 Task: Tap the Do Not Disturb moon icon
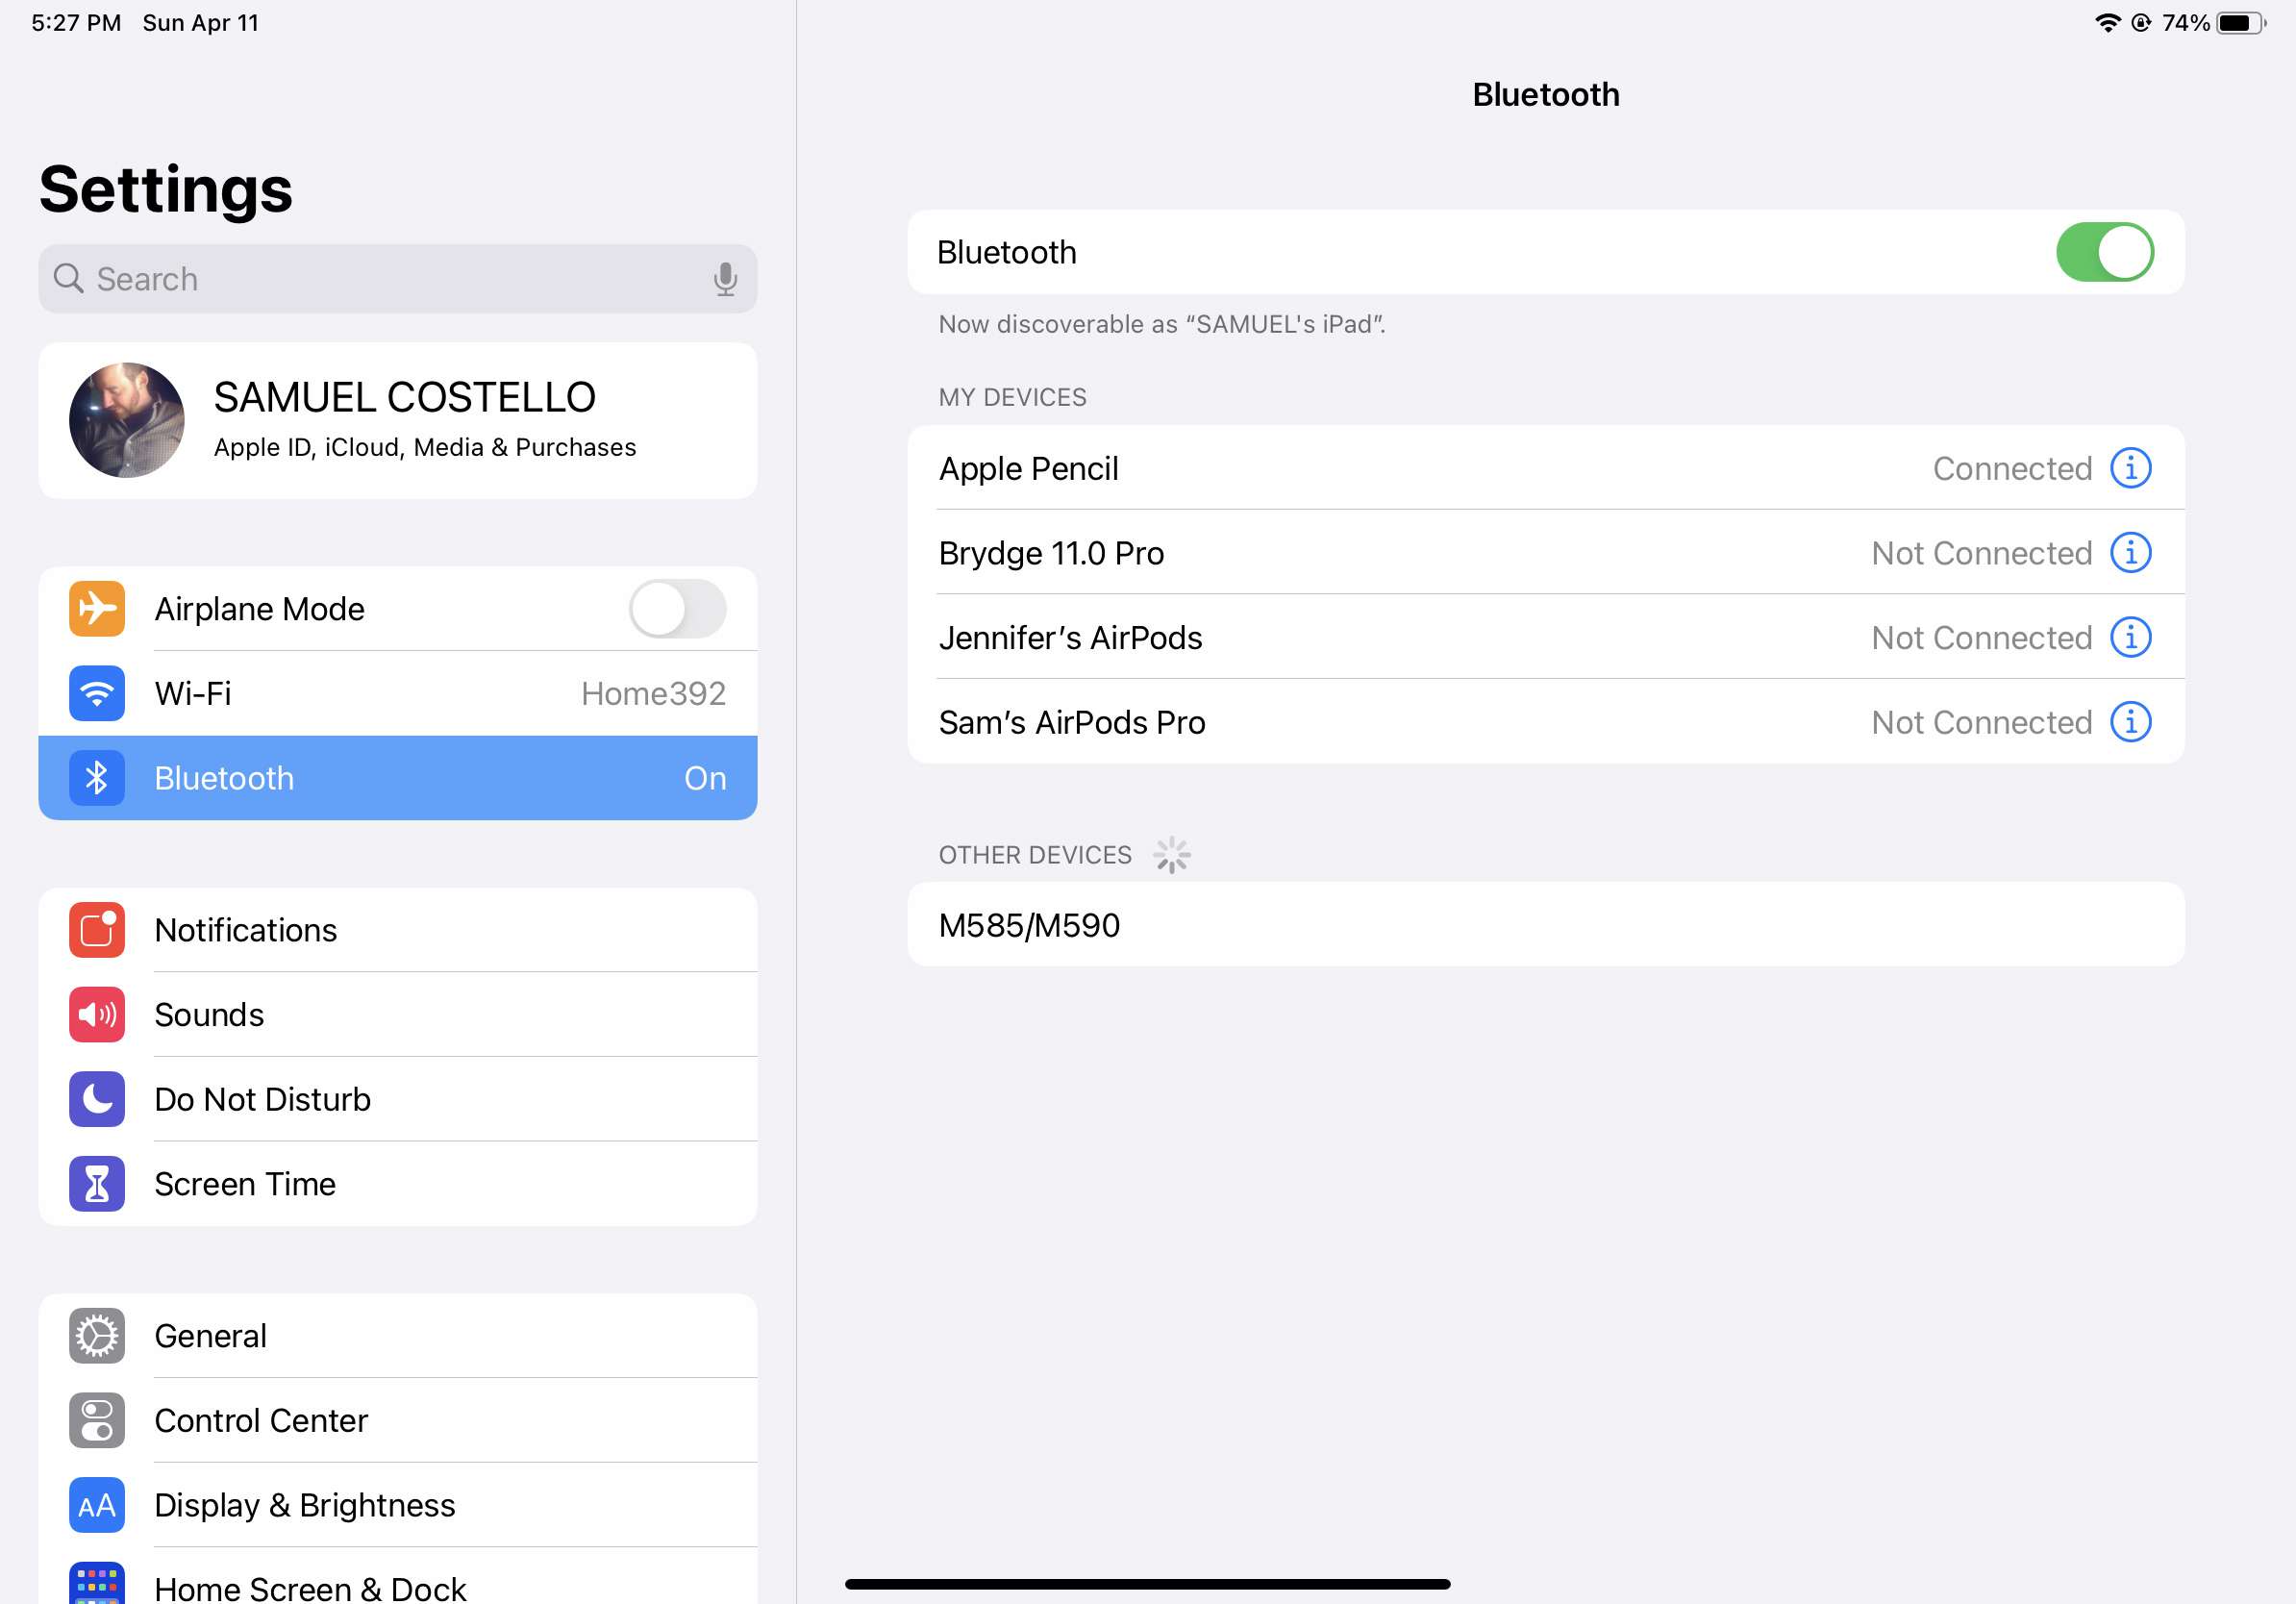click(97, 1099)
